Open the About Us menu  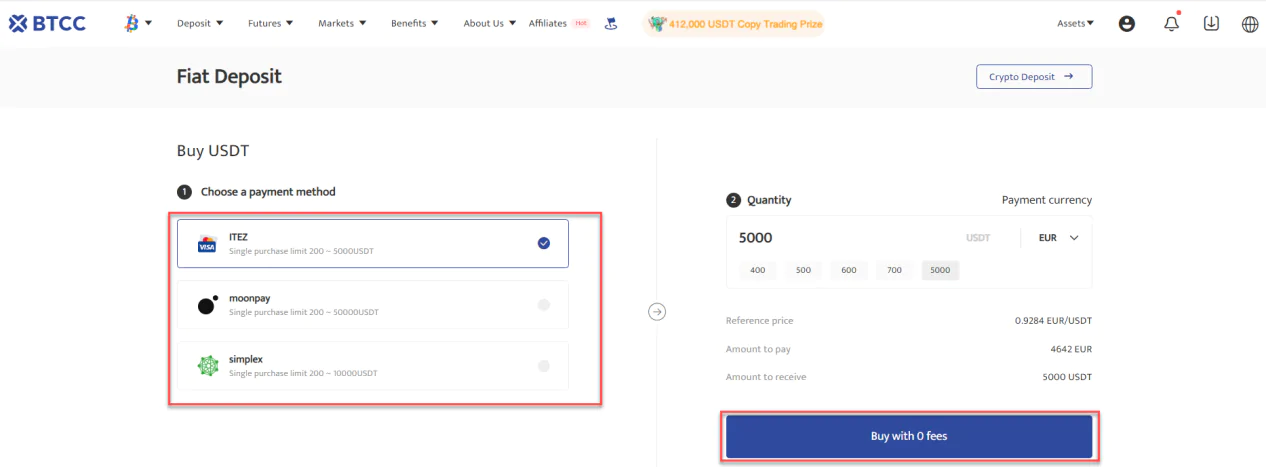tap(490, 23)
